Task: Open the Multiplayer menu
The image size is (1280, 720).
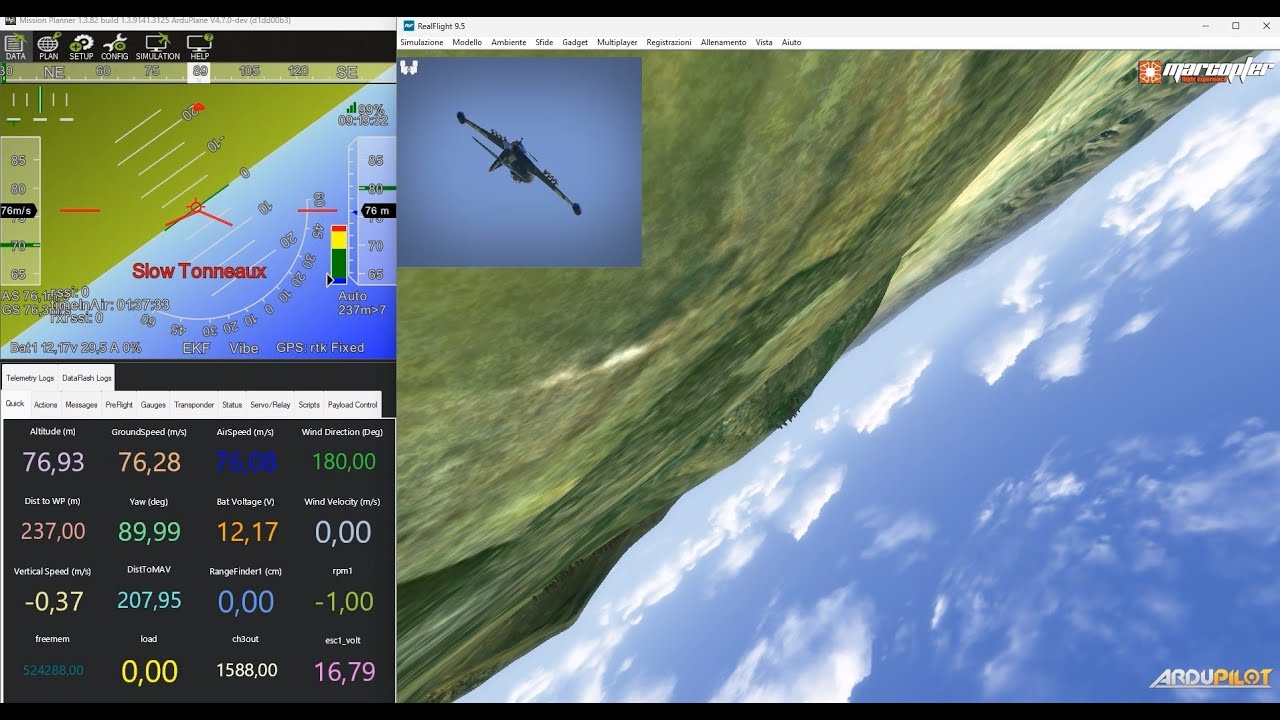Action: pos(617,42)
